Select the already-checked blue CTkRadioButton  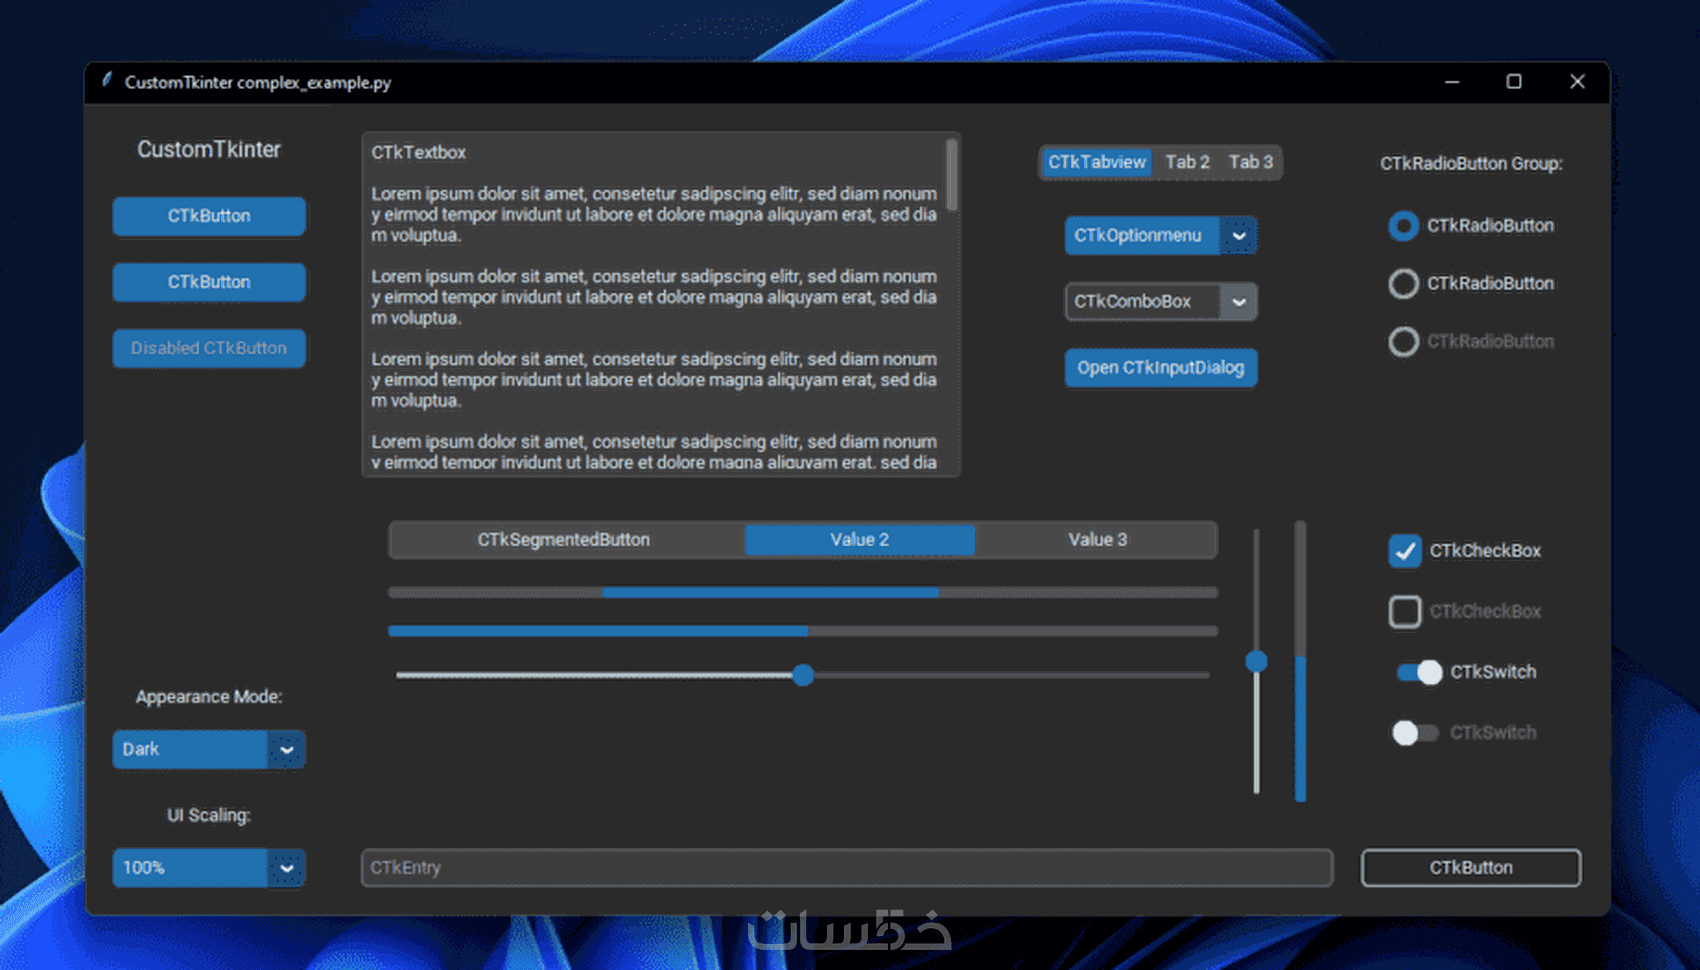click(1404, 226)
